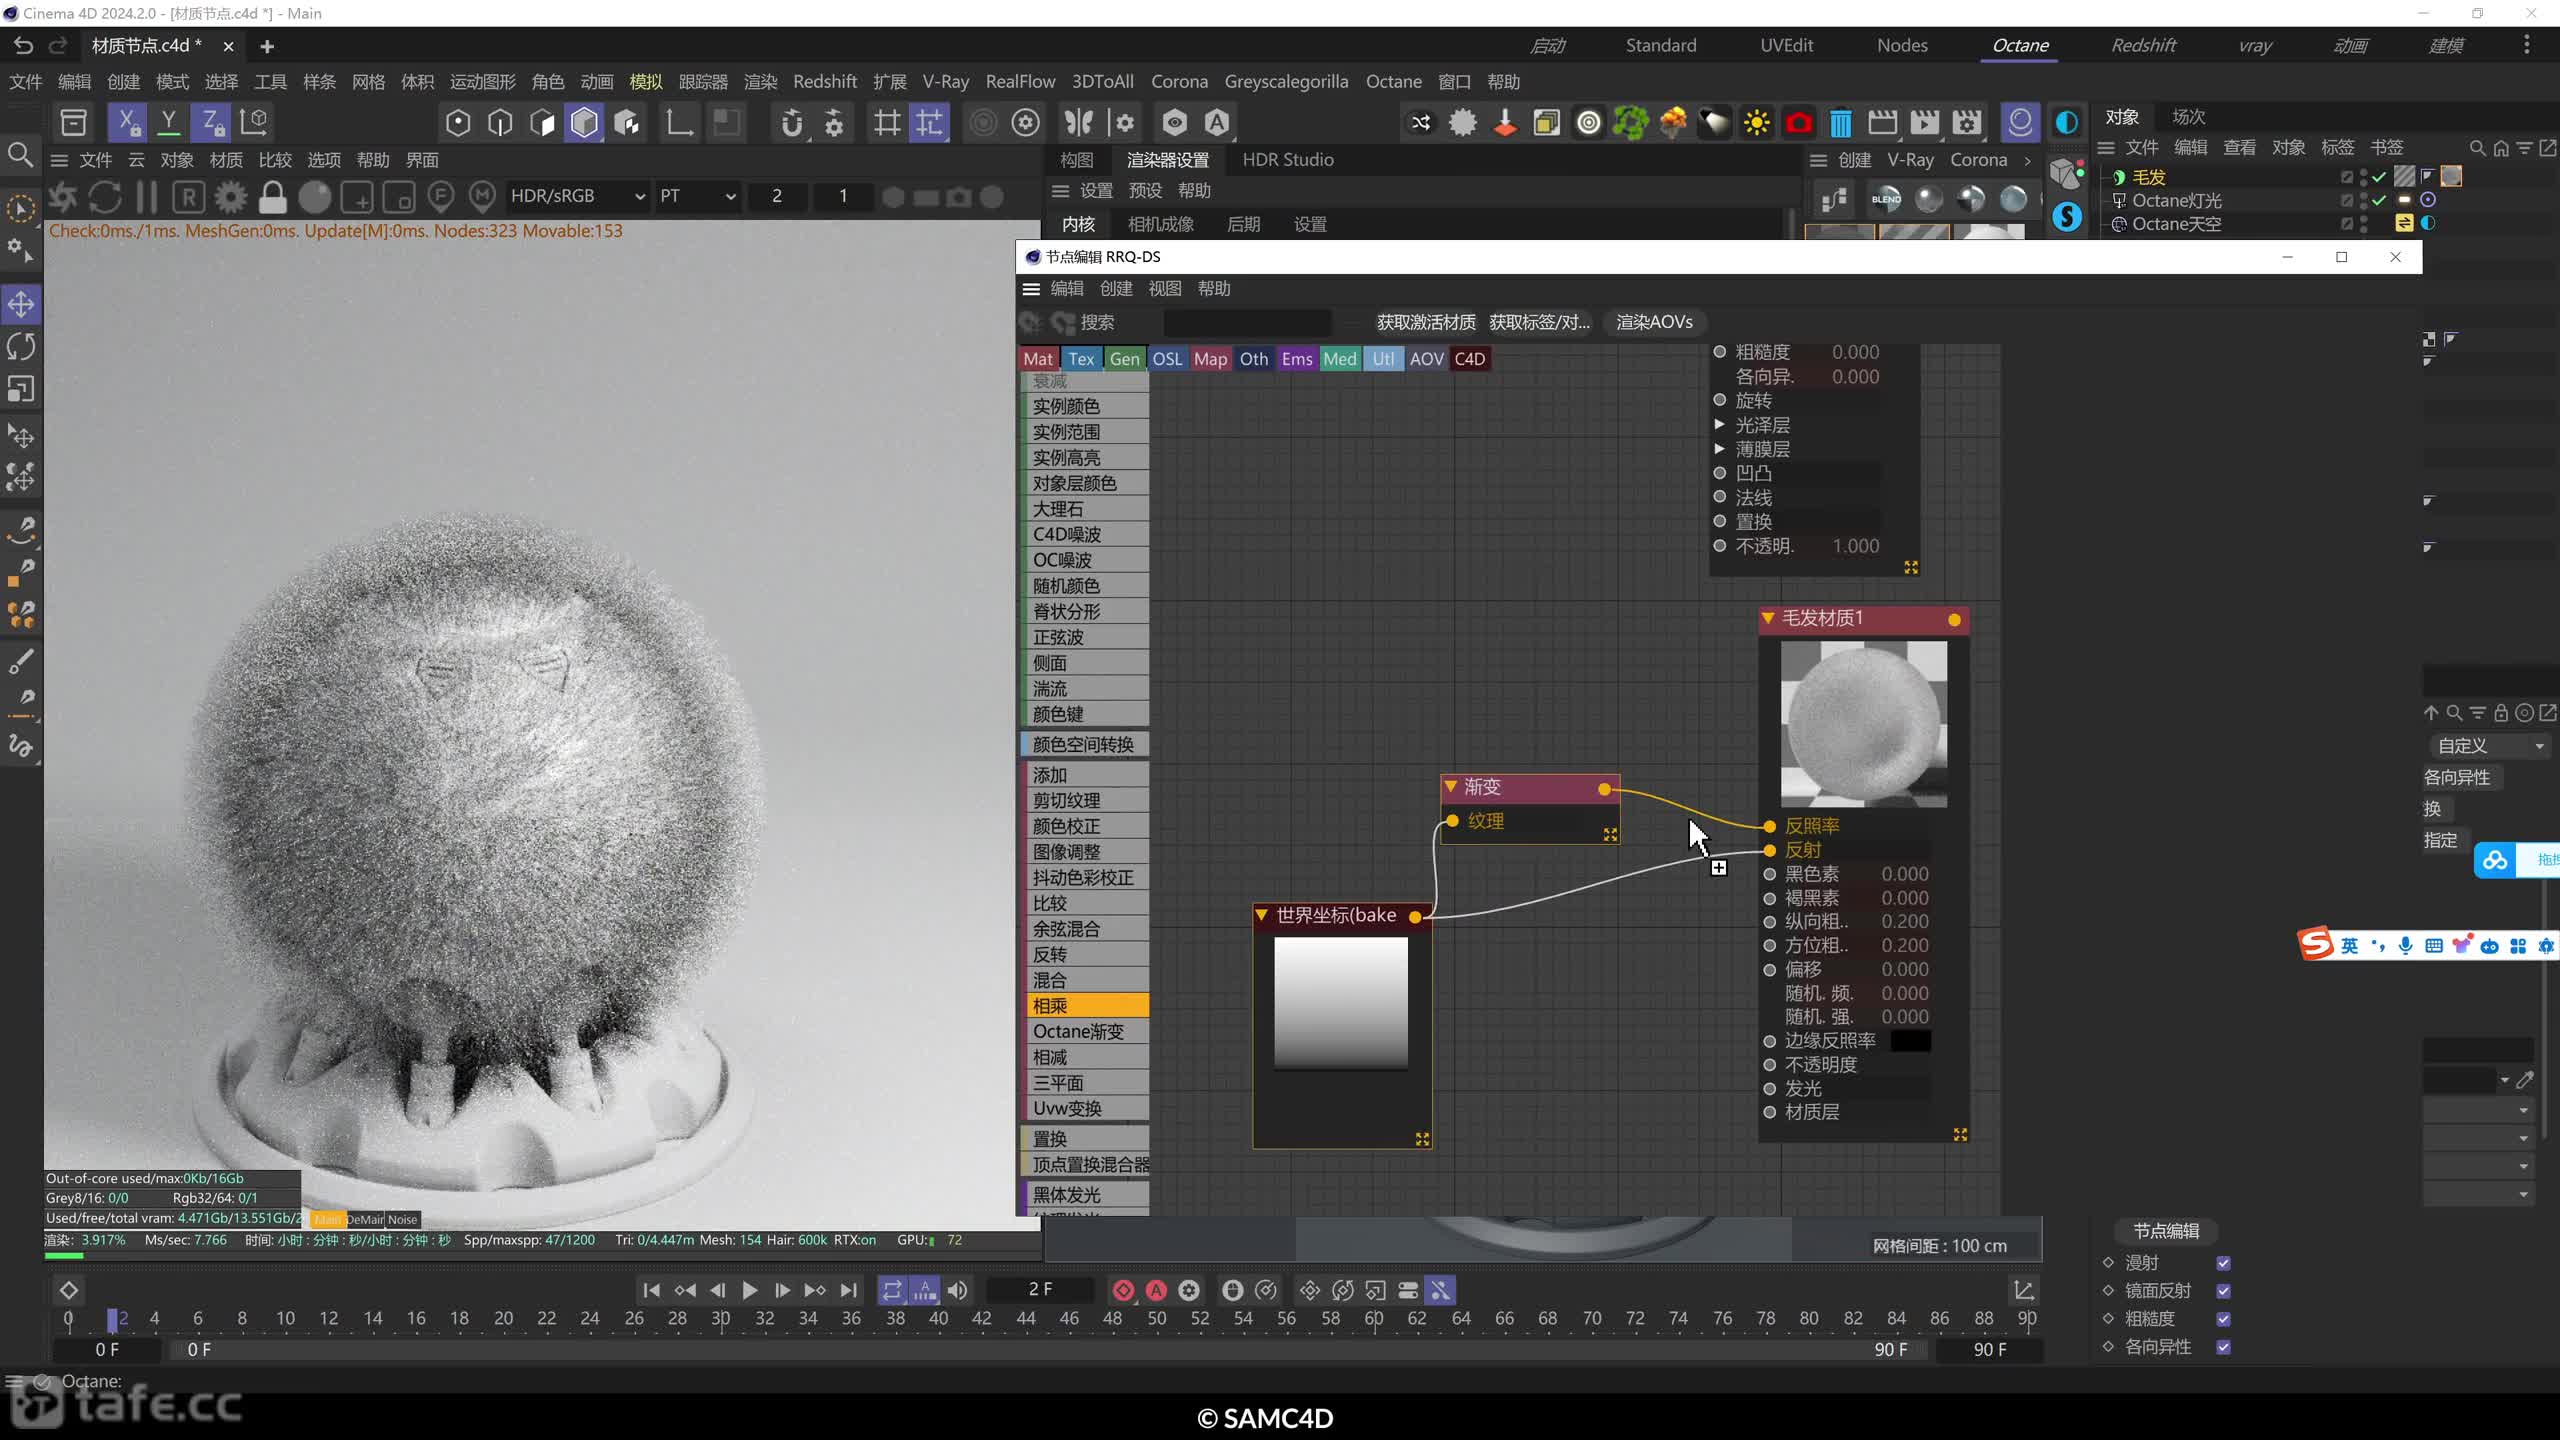Expand material manager more tabs chevron
This screenshot has width=2560, height=1440.
2027,160
